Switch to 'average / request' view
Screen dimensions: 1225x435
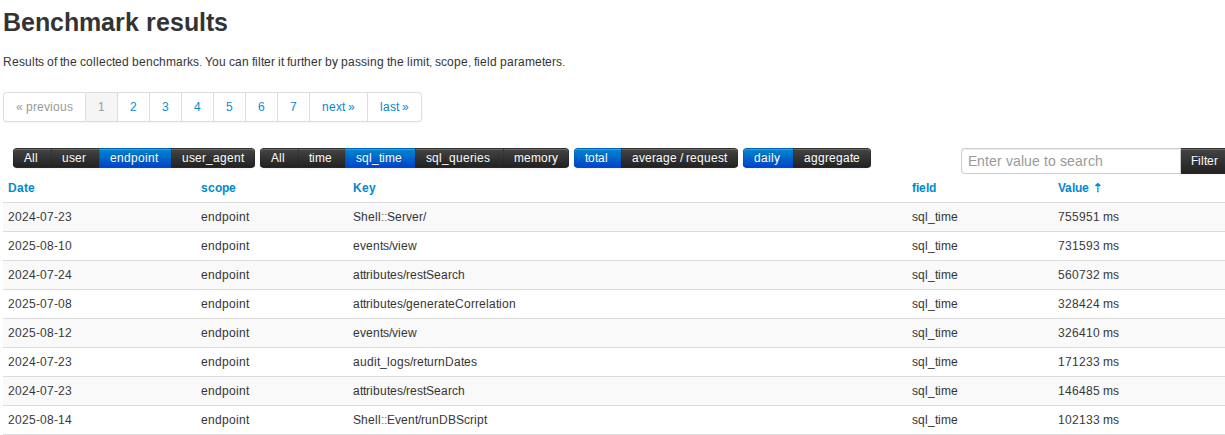680,158
